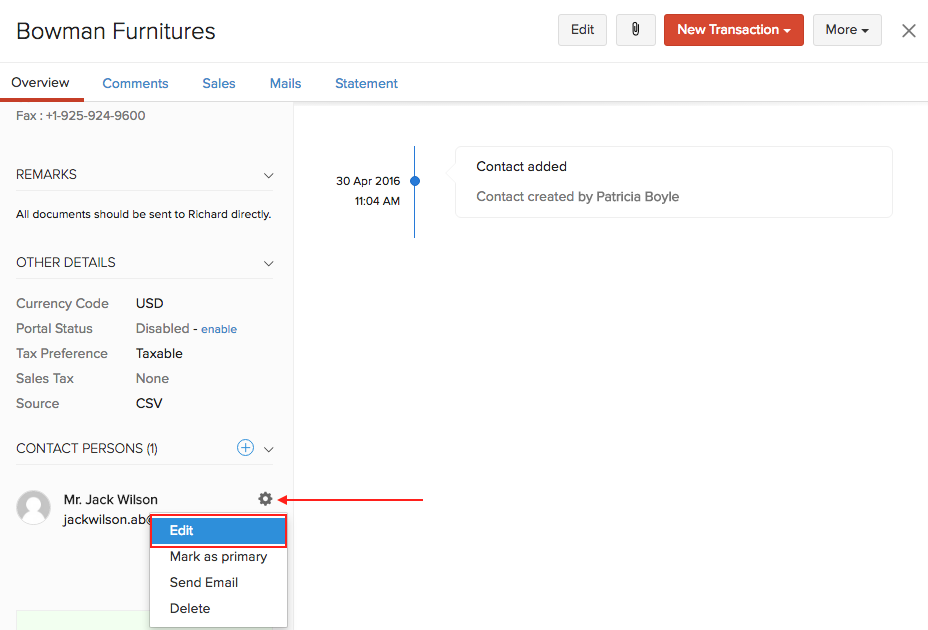Switch to the Comments tab
The image size is (928, 630).
click(135, 84)
